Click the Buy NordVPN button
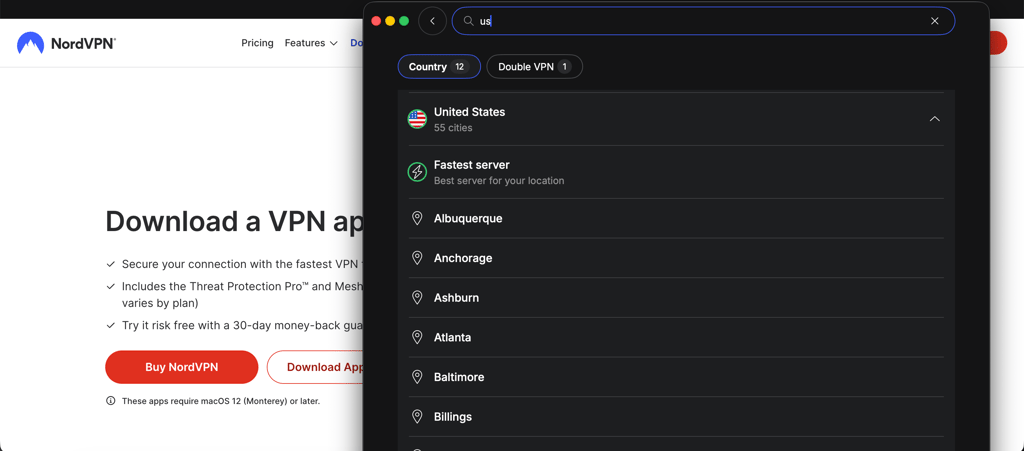This screenshot has width=1024, height=451. click(182, 367)
